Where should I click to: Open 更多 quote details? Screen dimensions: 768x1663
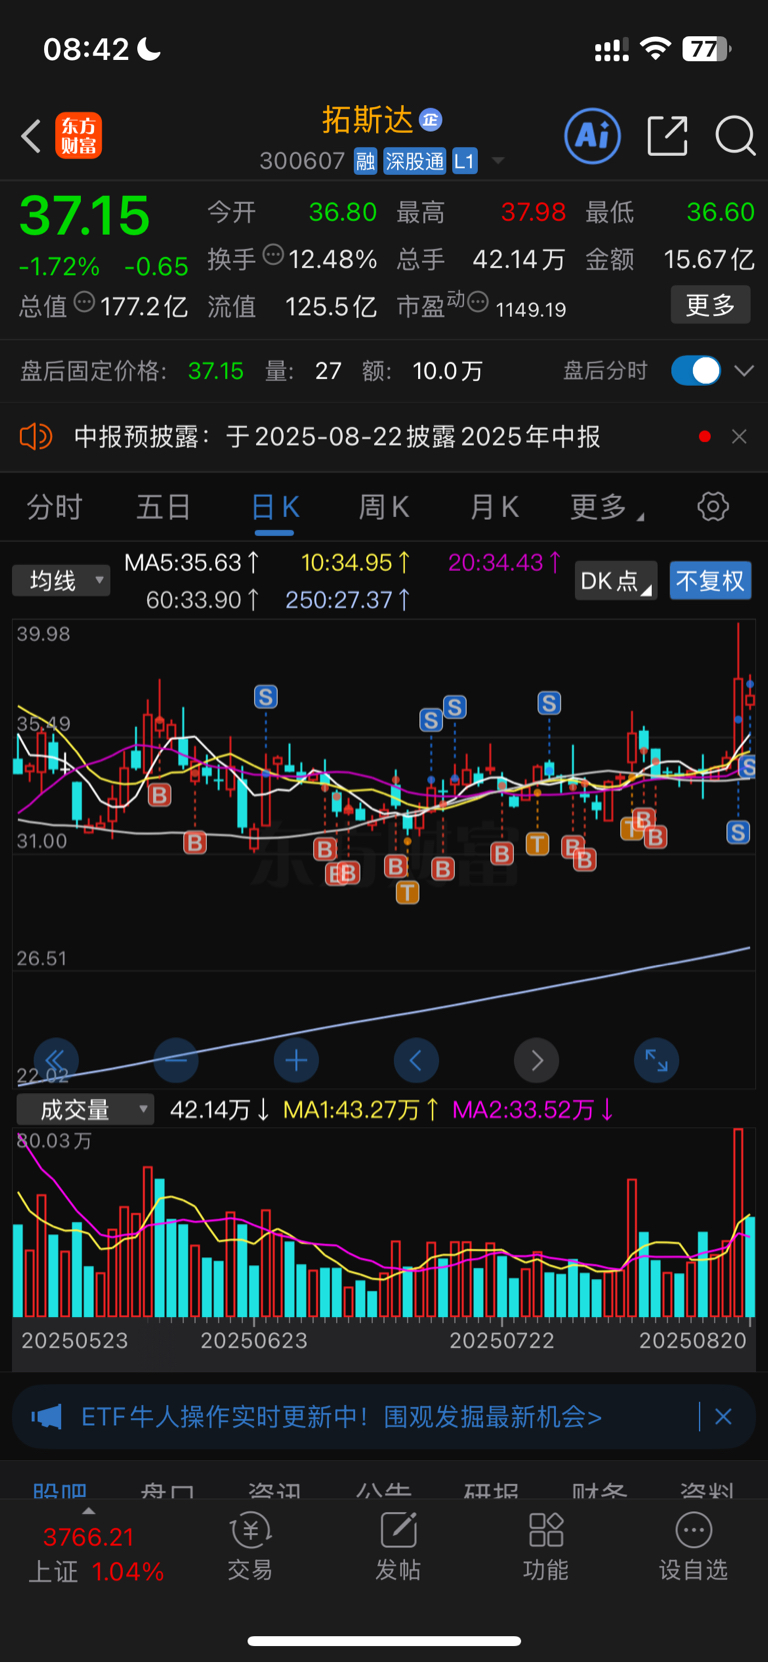click(710, 305)
